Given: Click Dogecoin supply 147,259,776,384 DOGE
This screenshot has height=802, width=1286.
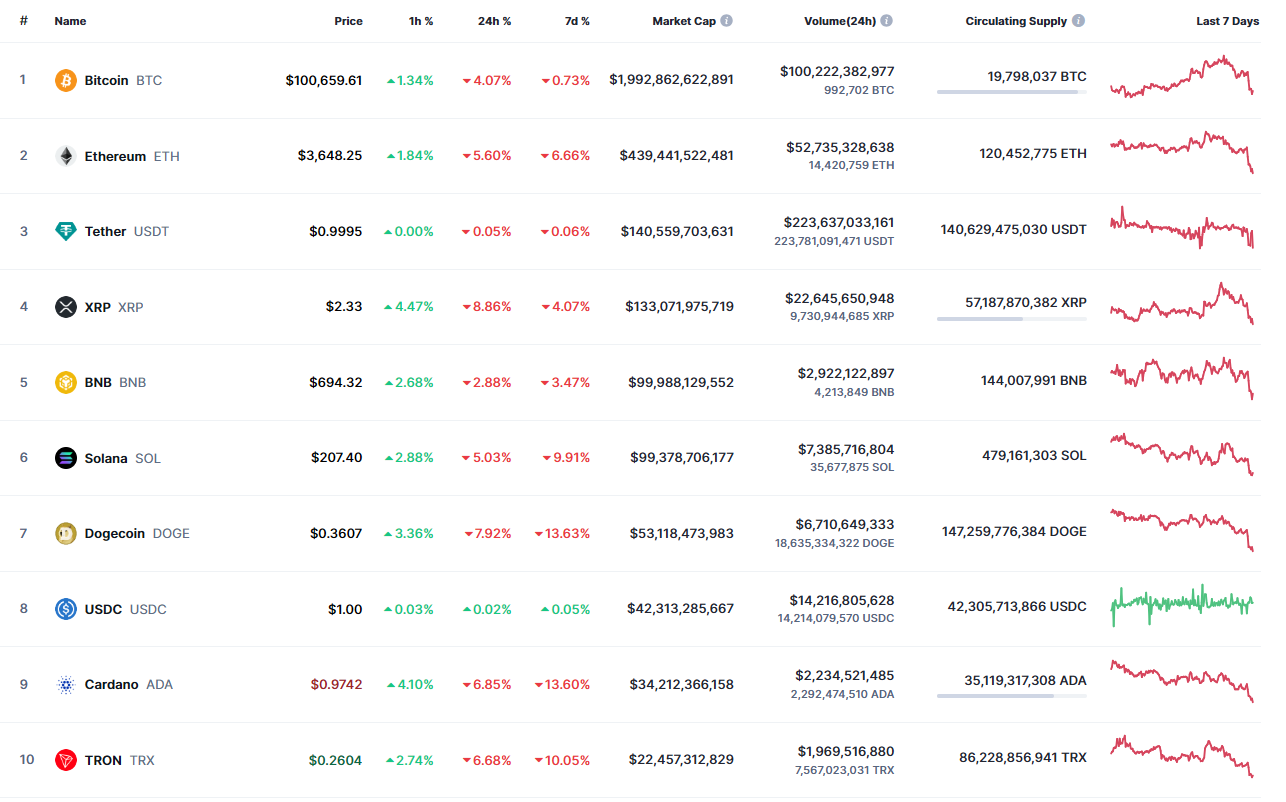Looking at the screenshot, I should 1014,532.
